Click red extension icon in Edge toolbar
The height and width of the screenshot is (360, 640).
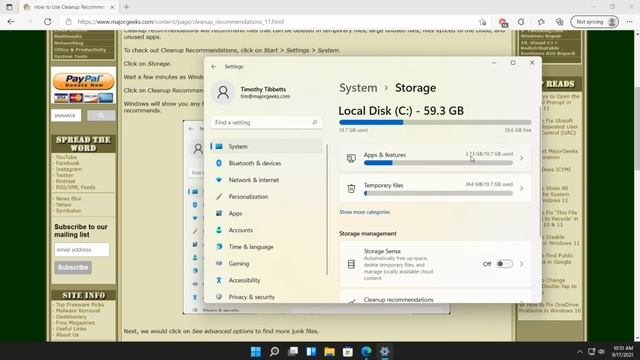pos(502,22)
